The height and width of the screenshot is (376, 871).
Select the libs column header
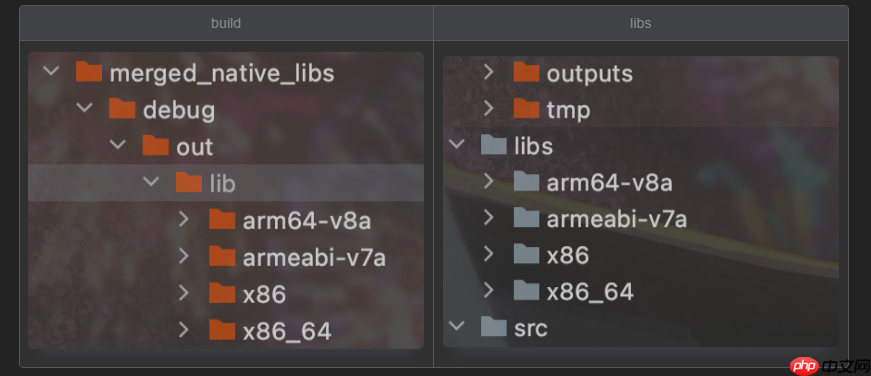tap(640, 23)
